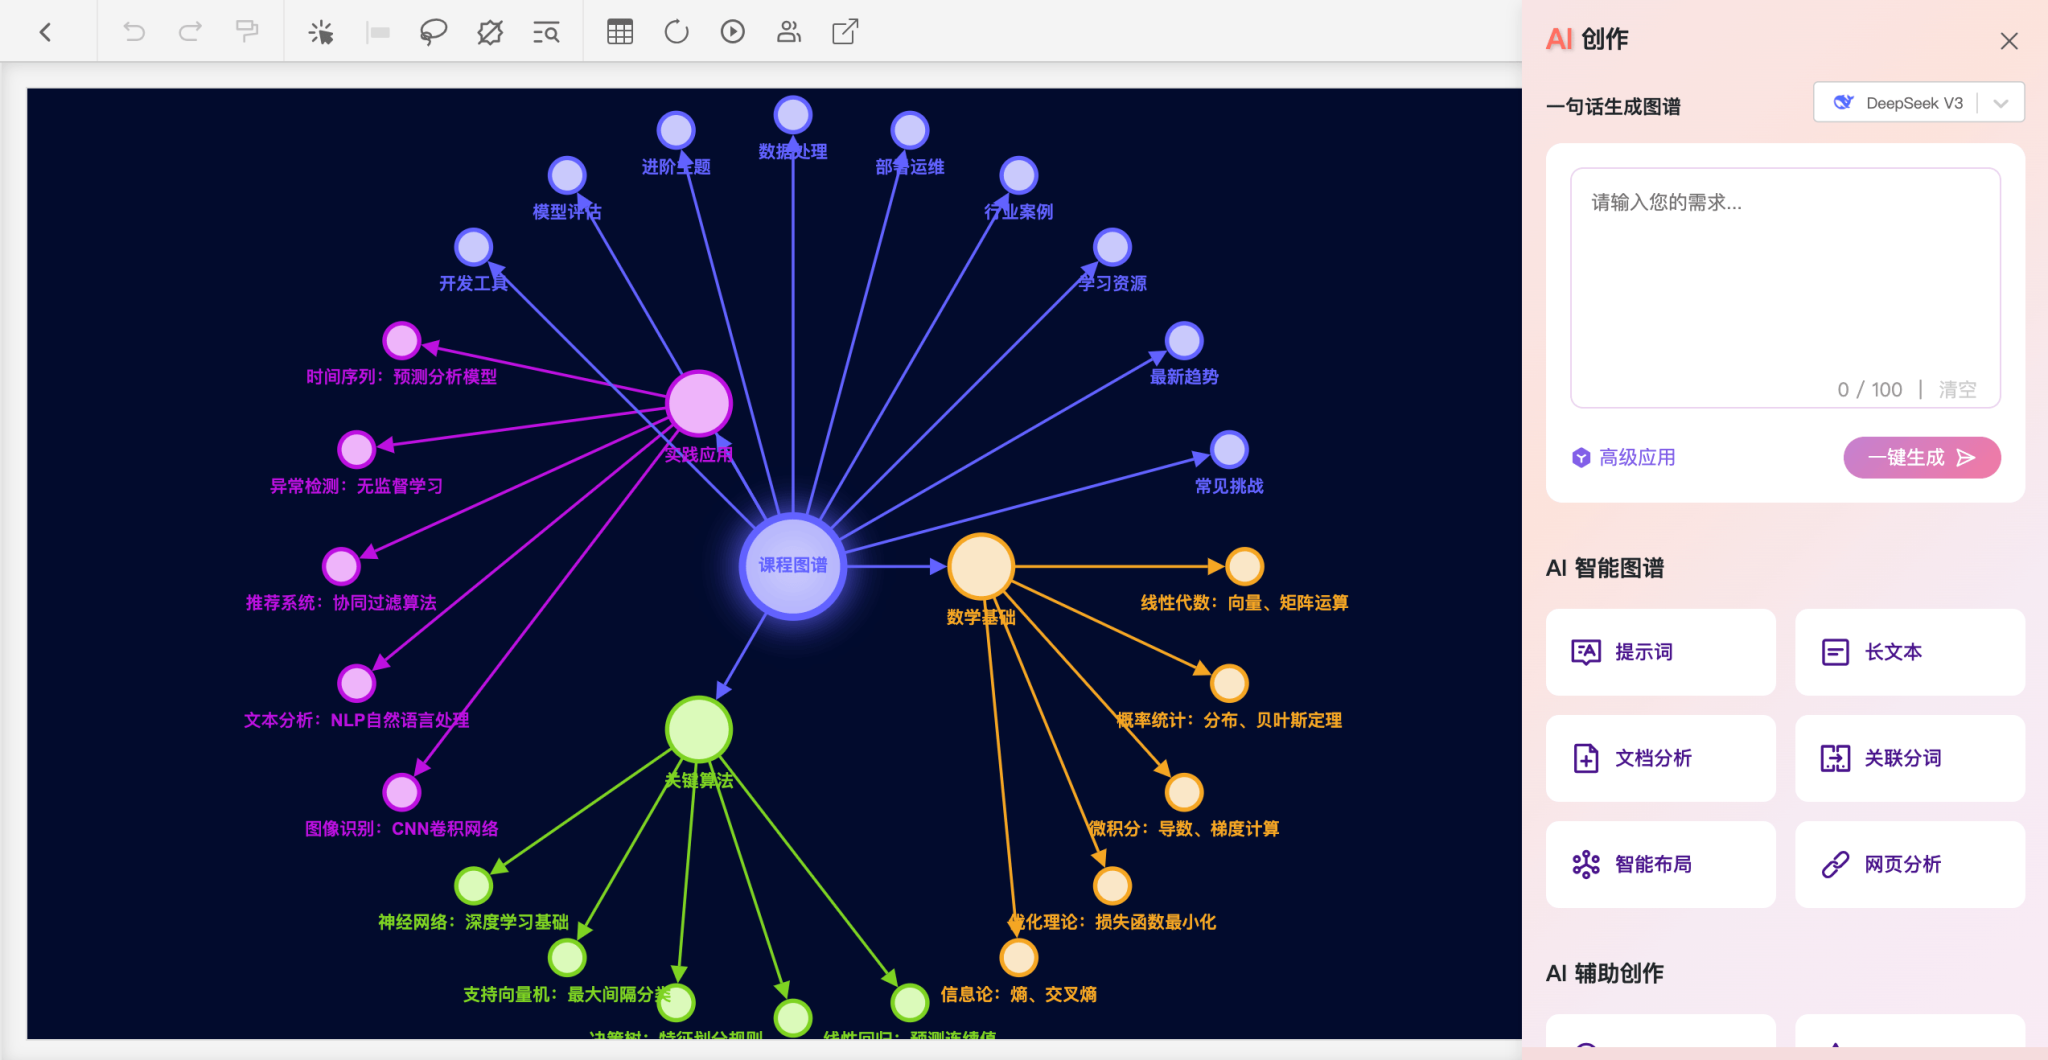Image resolution: width=2048 pixels, height=1060 pixels.
Task: Activate the click-select pointer tool
Action: coord(321,32)
